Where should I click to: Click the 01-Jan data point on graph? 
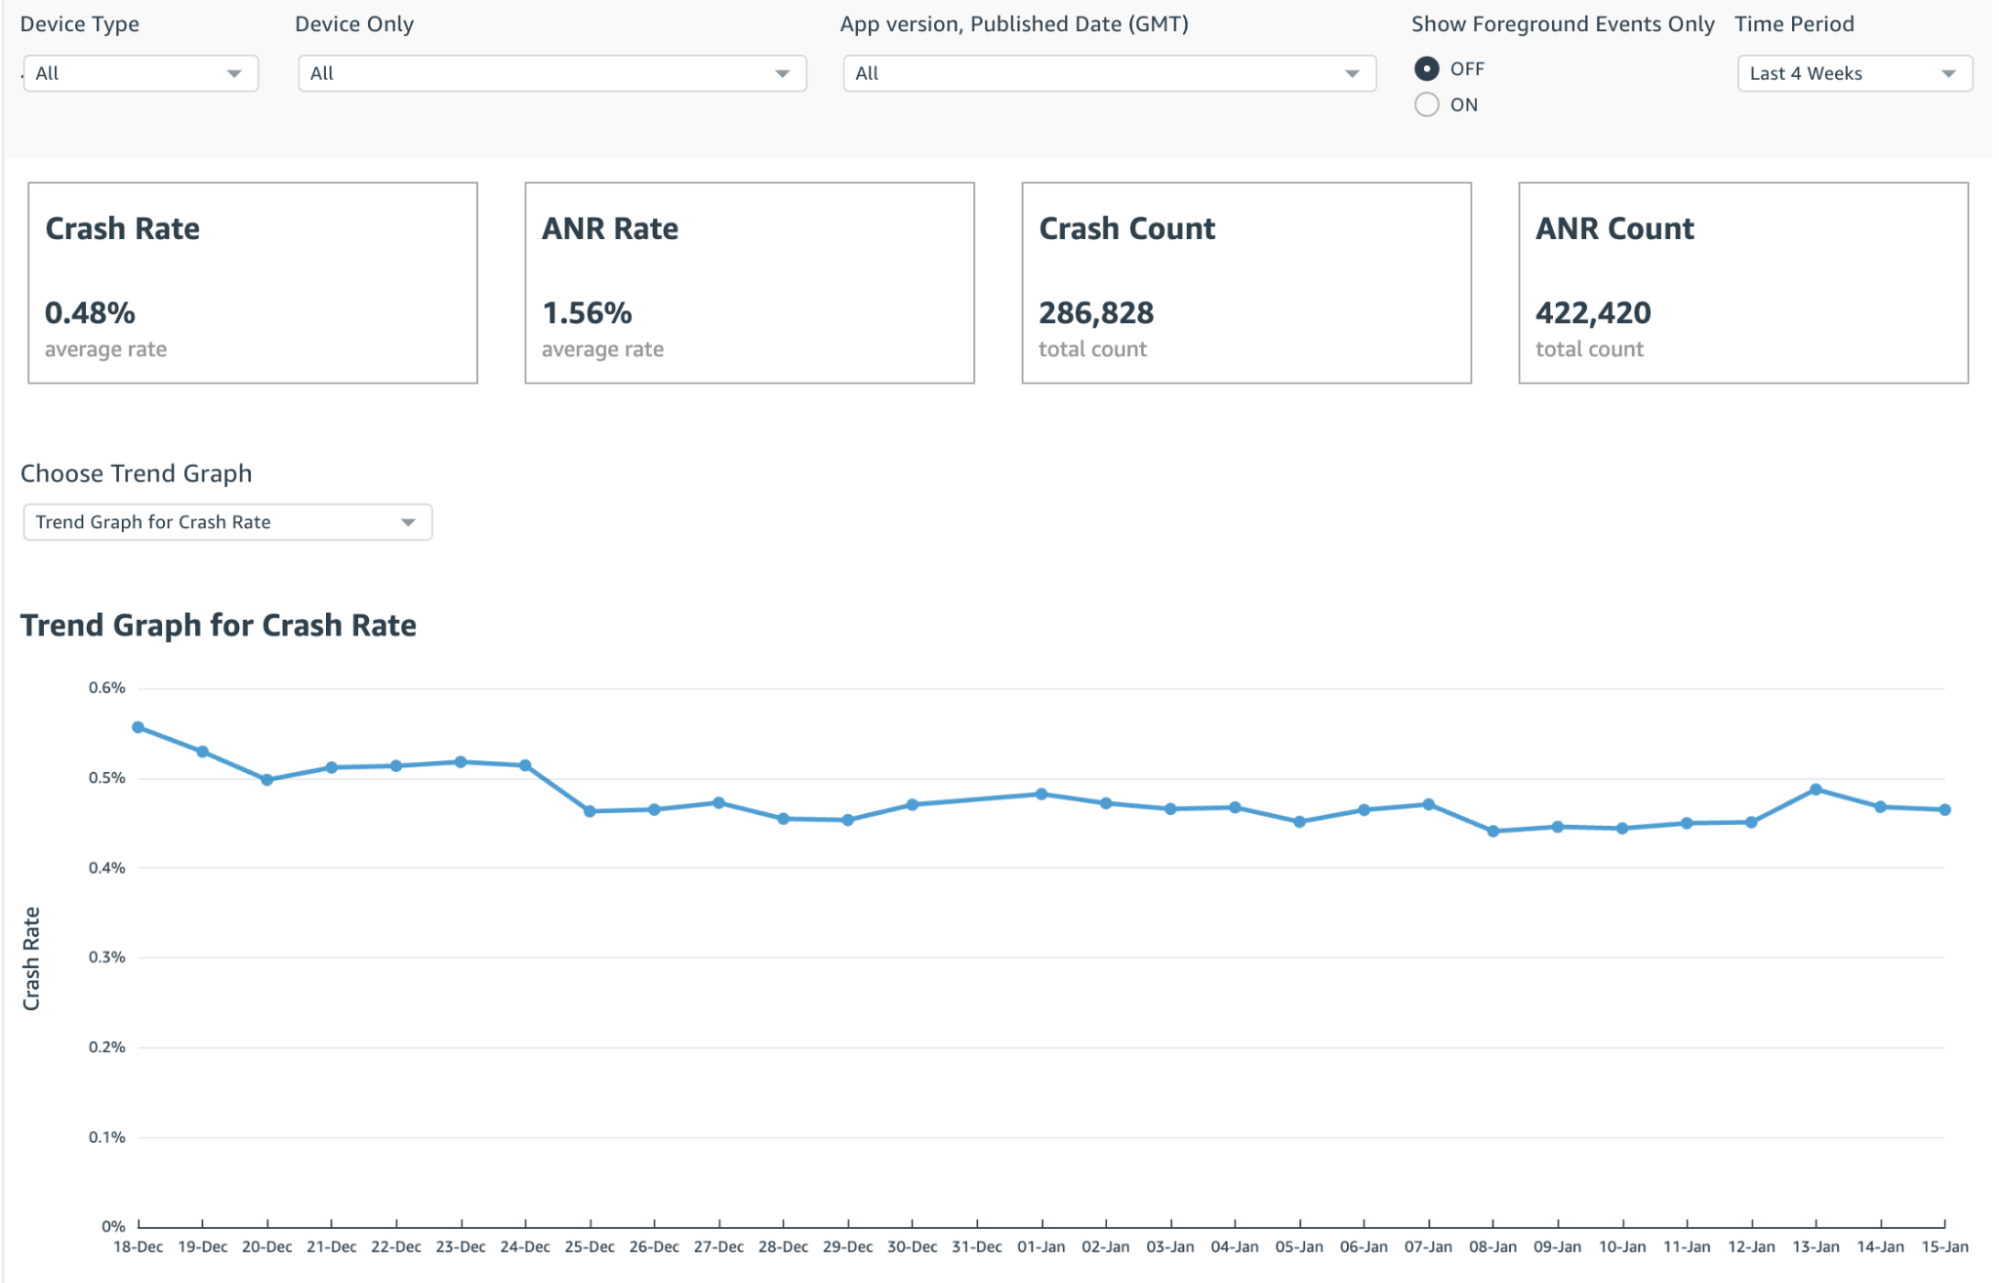tap(1042, 794)
